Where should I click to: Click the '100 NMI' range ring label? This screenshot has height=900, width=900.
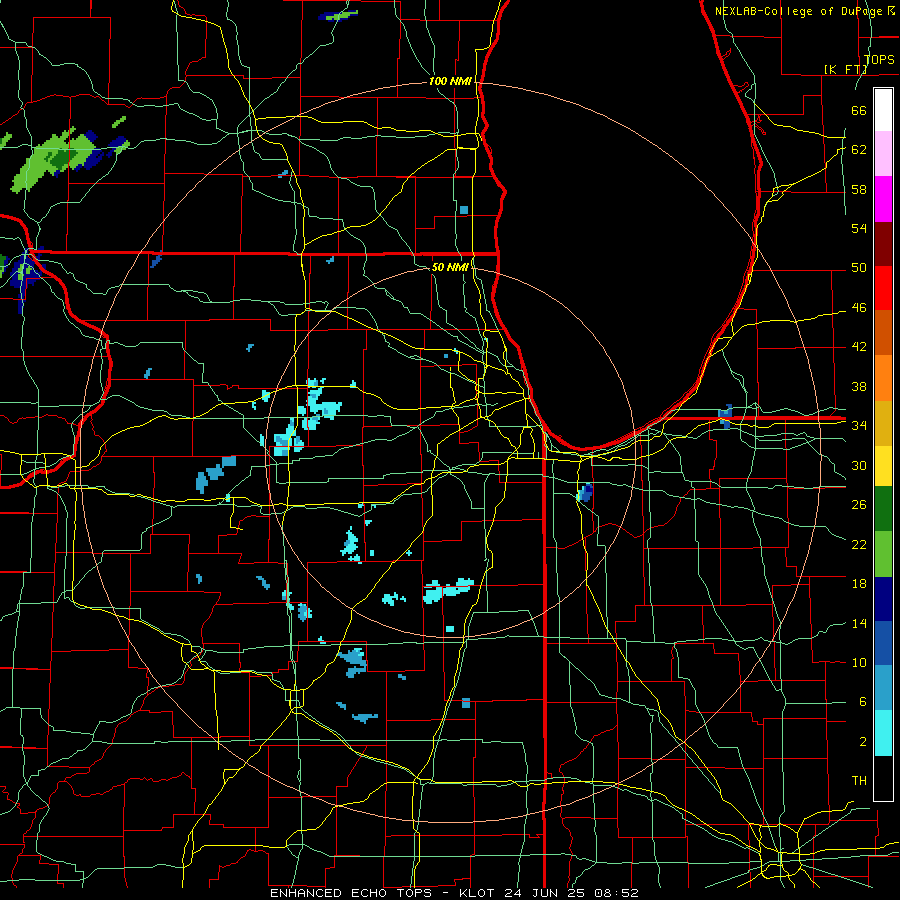450,82
